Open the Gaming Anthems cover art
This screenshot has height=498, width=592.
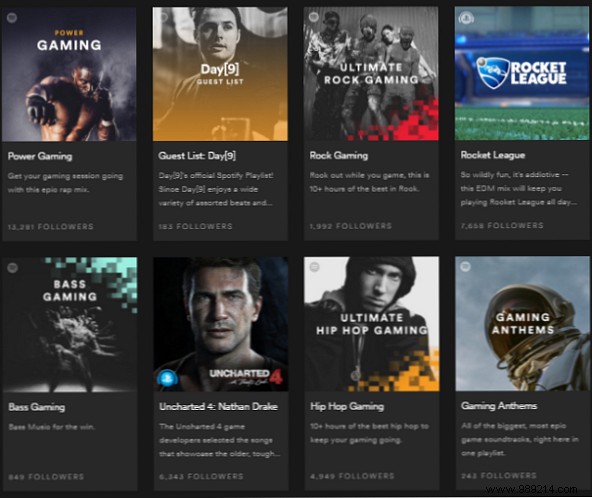(x=523, y=324)
